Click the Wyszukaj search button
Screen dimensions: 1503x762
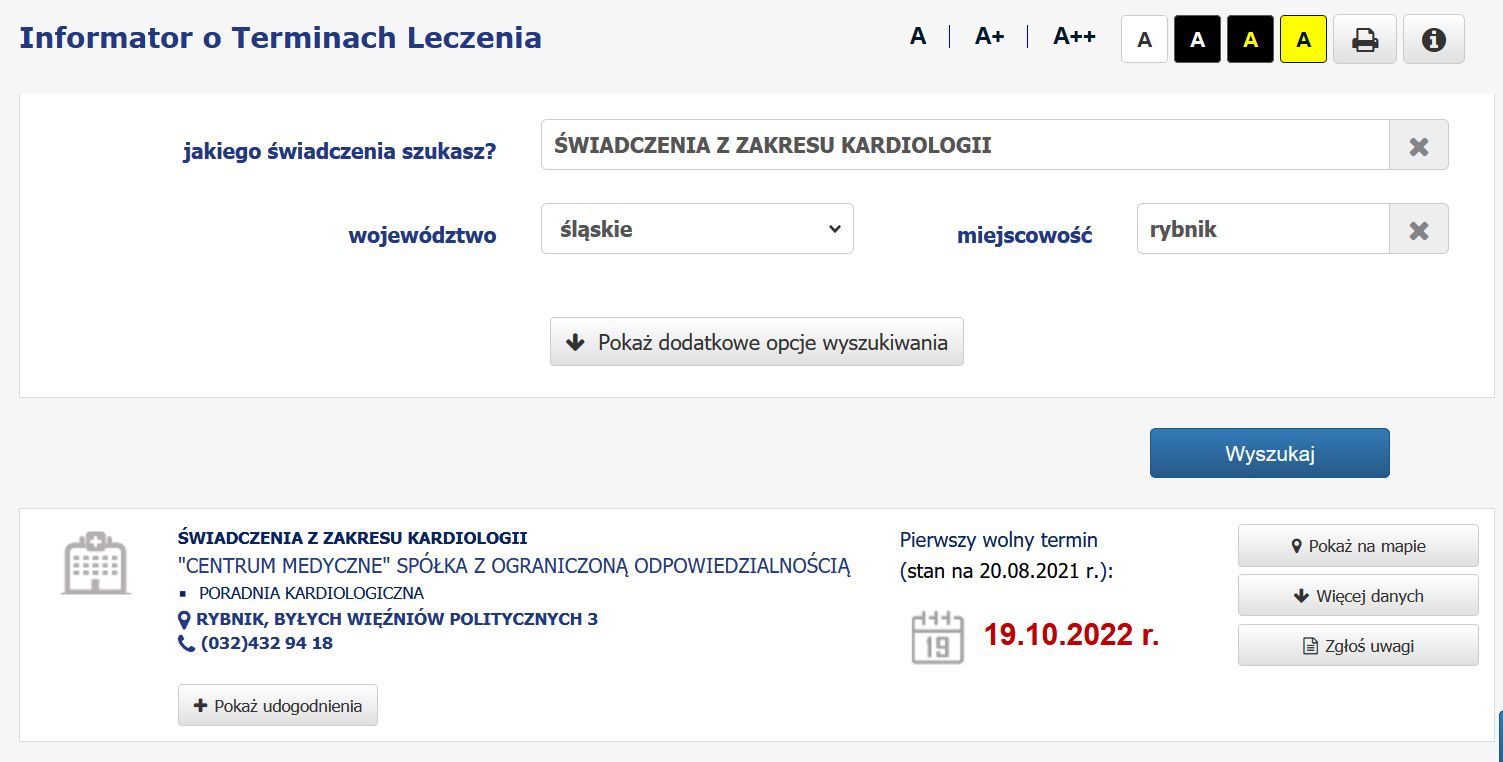click(1270, 453)
